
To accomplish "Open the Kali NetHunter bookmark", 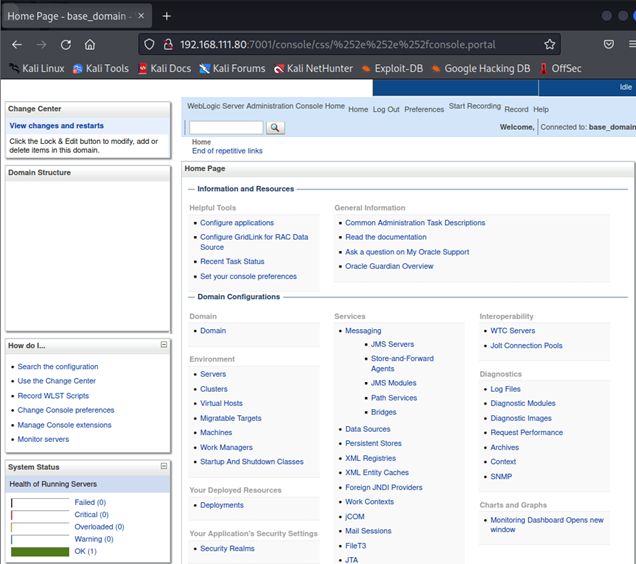I will tap(313, 69).
